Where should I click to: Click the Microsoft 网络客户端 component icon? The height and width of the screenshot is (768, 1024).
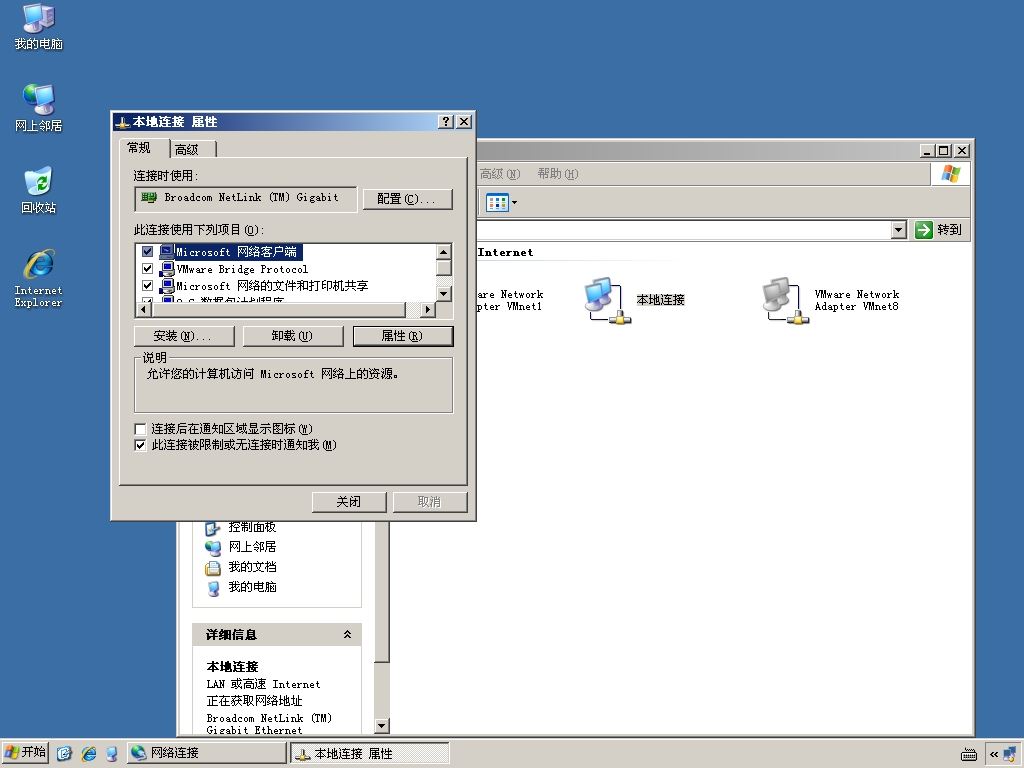(167, 251)
